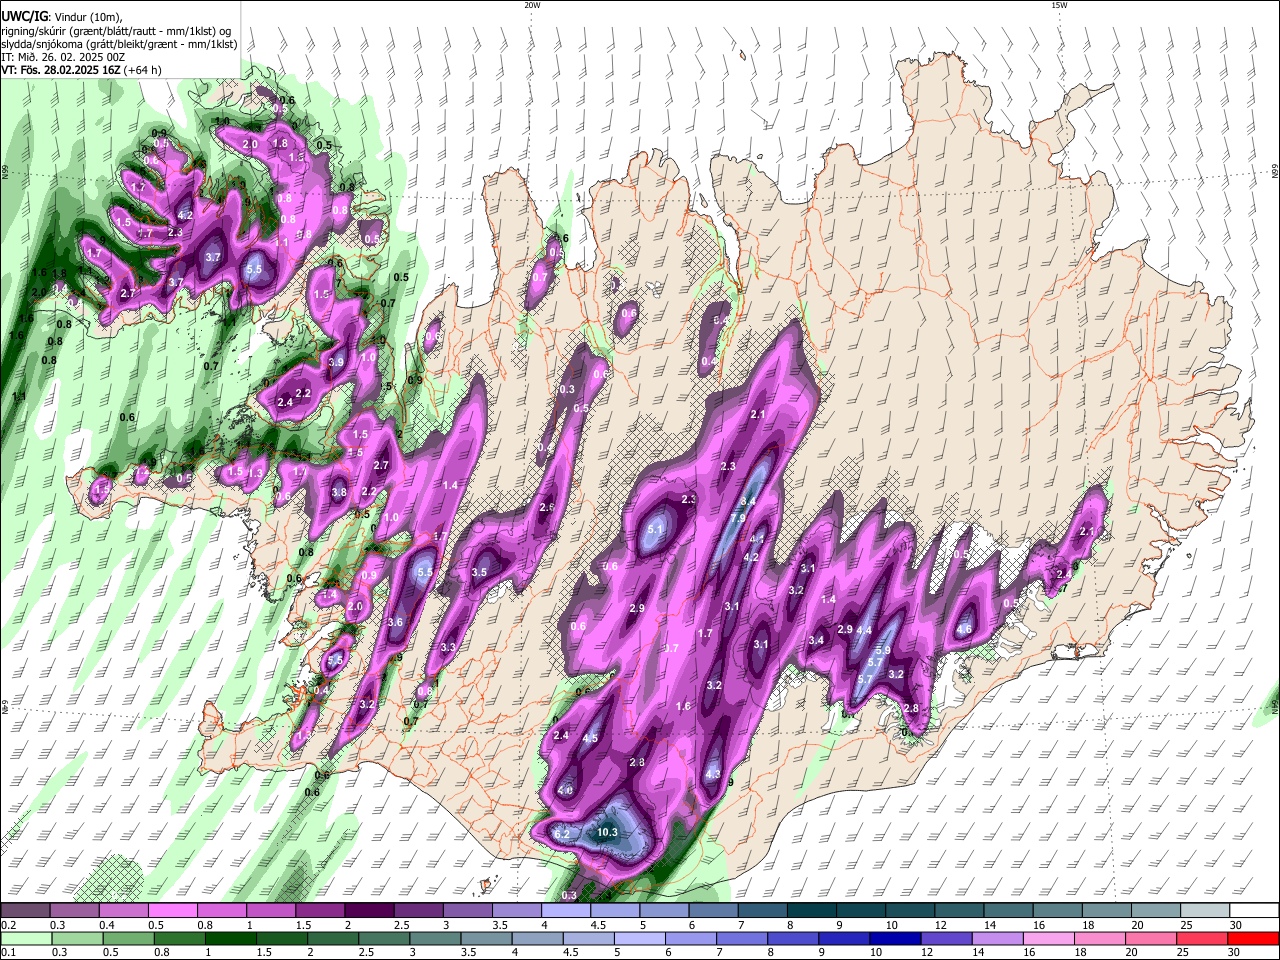The width and height of the screenshot is (1280, 960).
Task: Click label 30 beneath the white swatch
Action: (x=1236, y=925)
